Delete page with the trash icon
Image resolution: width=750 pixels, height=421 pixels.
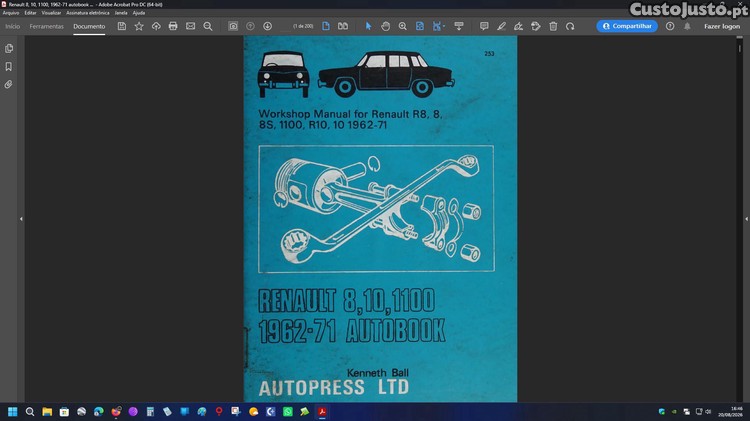coord(553,26)
